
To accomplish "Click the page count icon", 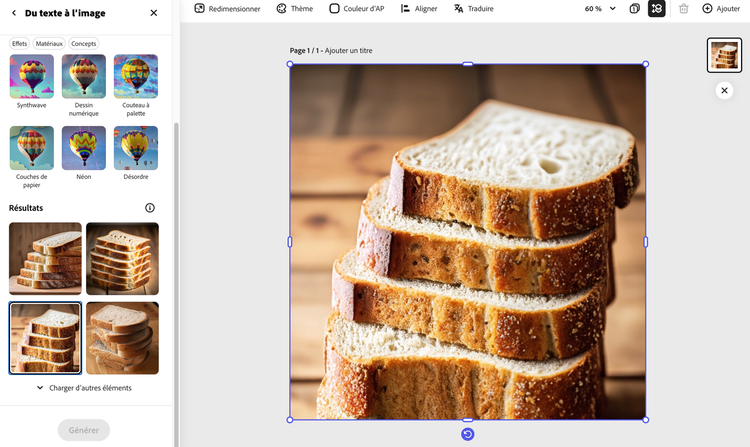I will coord(634,9).
